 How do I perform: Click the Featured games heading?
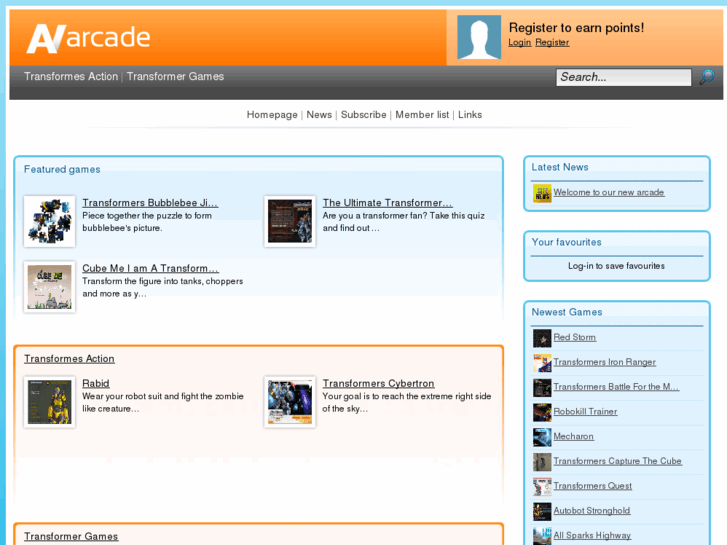(62, 169)
